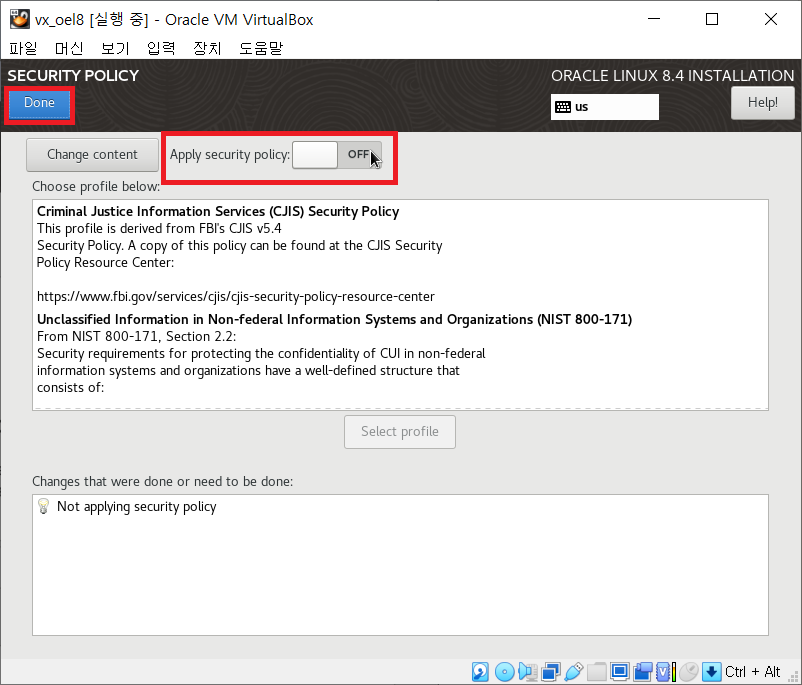Click the host key down-arrow icon
The height and width of the screenshot is (685, 802).
click(711, 672)
